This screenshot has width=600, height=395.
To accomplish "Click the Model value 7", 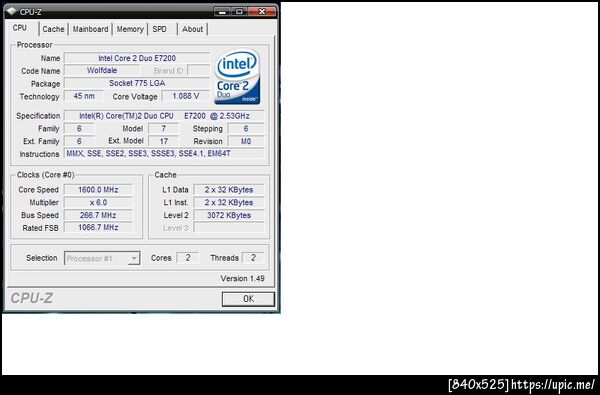I will click(163, 129).
